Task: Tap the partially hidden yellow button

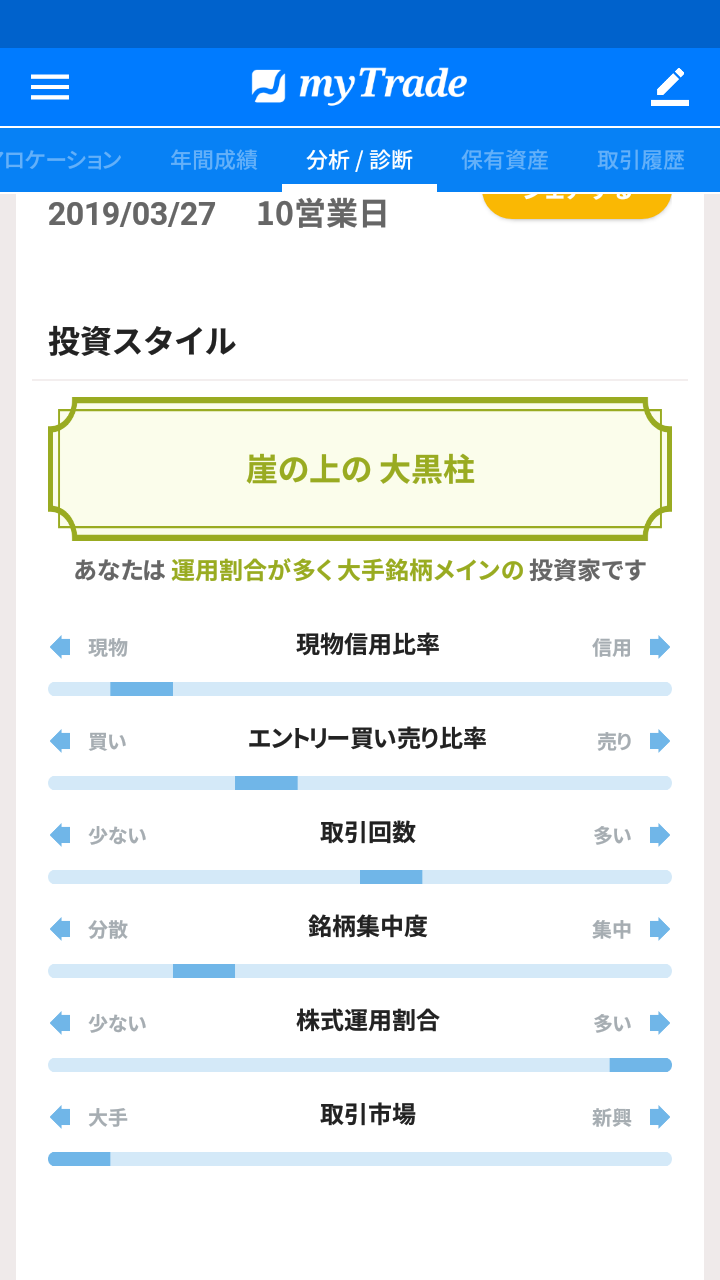Action: pos(576,203)
